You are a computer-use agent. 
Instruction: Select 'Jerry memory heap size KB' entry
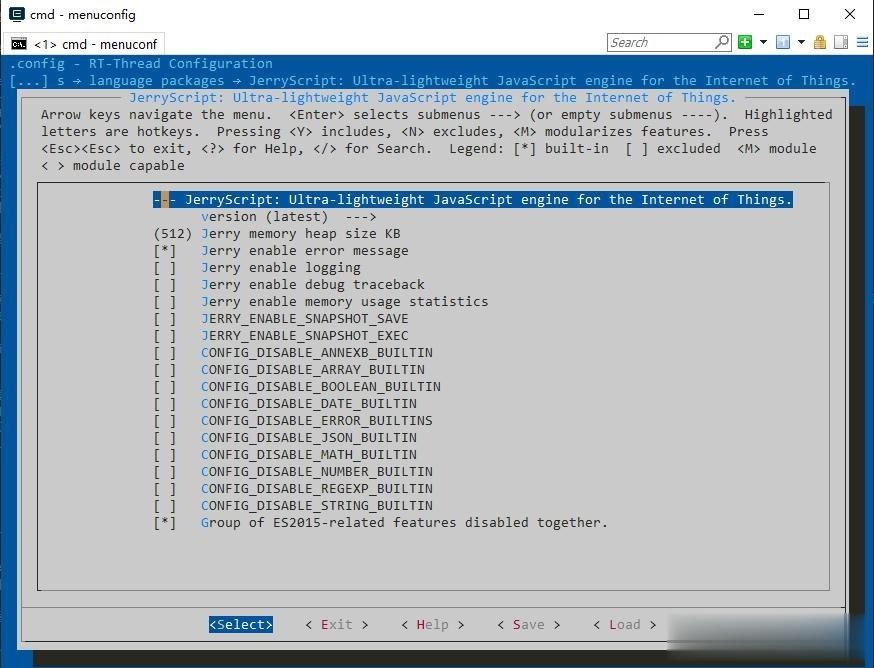point(301,234)
